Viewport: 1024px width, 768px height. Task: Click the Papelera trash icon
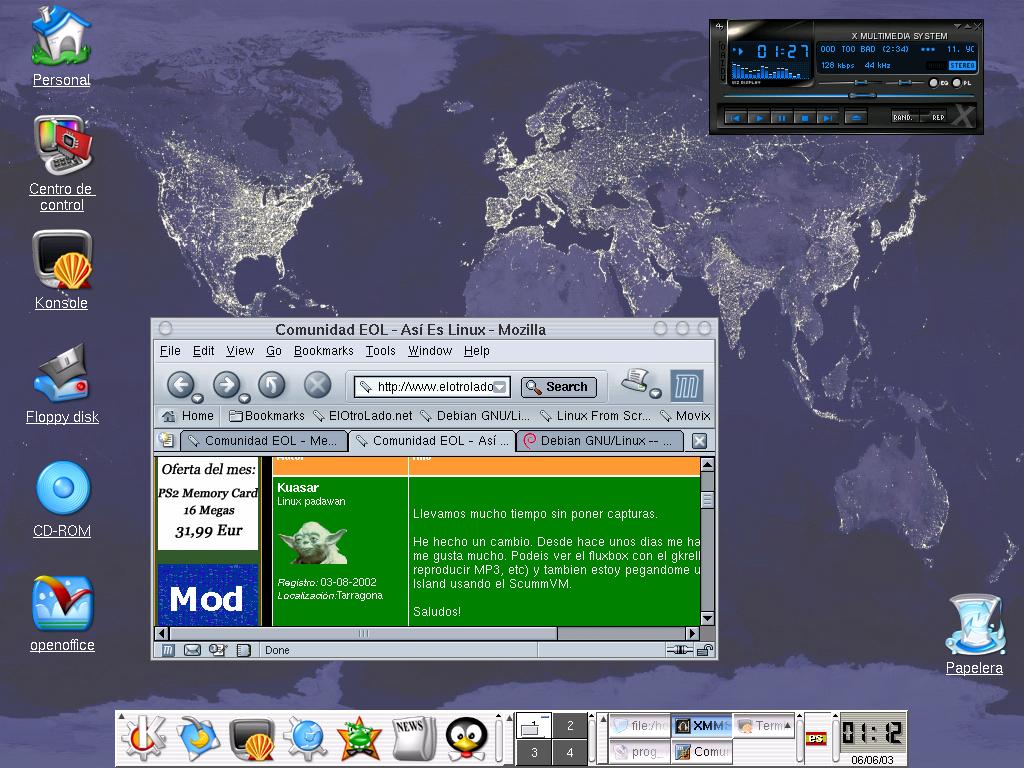point(974,627)
